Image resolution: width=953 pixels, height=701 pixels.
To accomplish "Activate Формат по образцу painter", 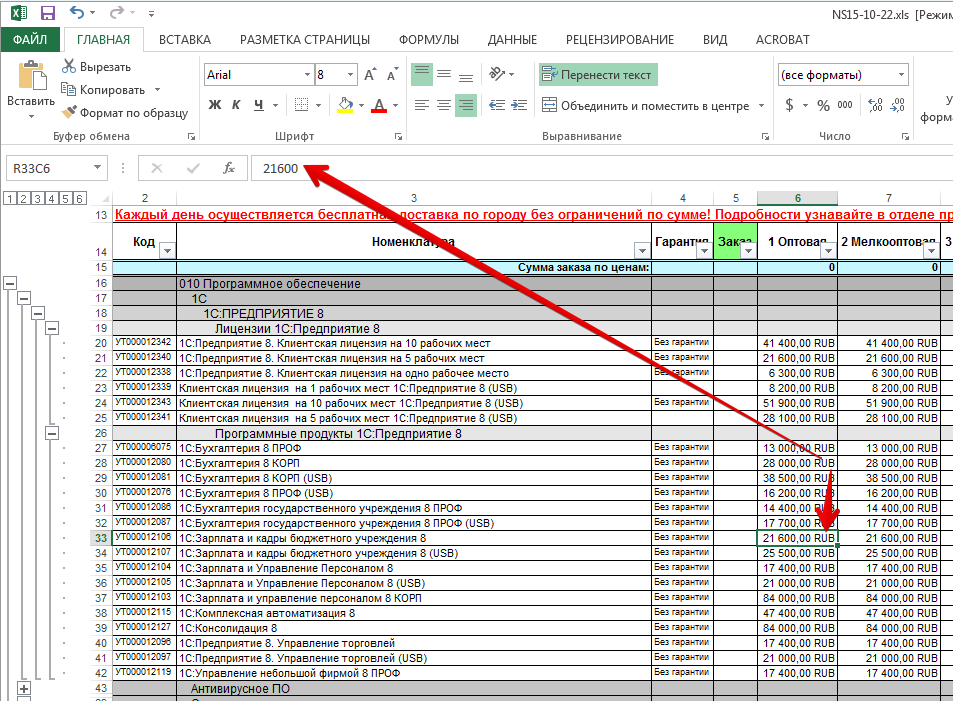I will [125, 112].
